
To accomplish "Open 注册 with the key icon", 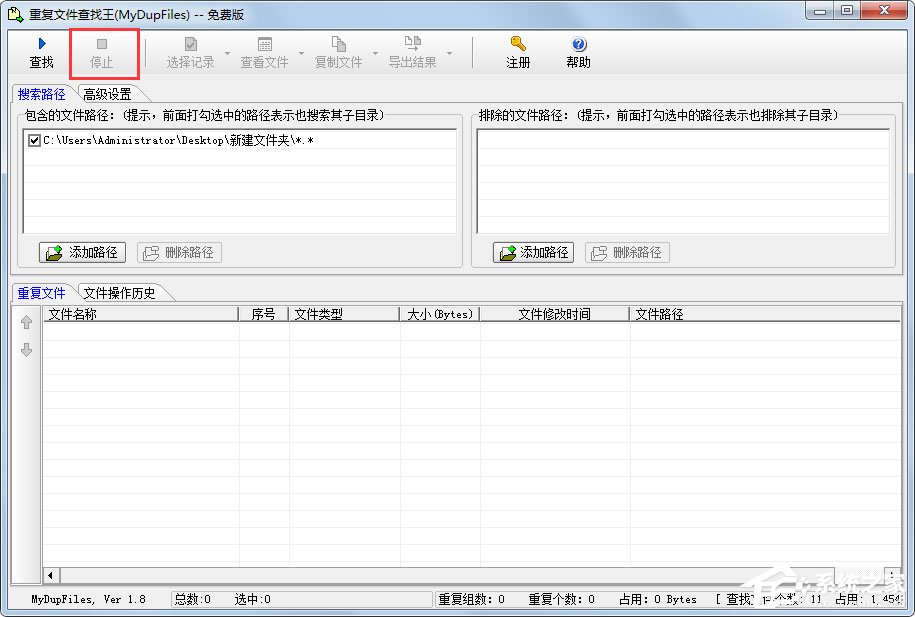I will pos(518,44).
